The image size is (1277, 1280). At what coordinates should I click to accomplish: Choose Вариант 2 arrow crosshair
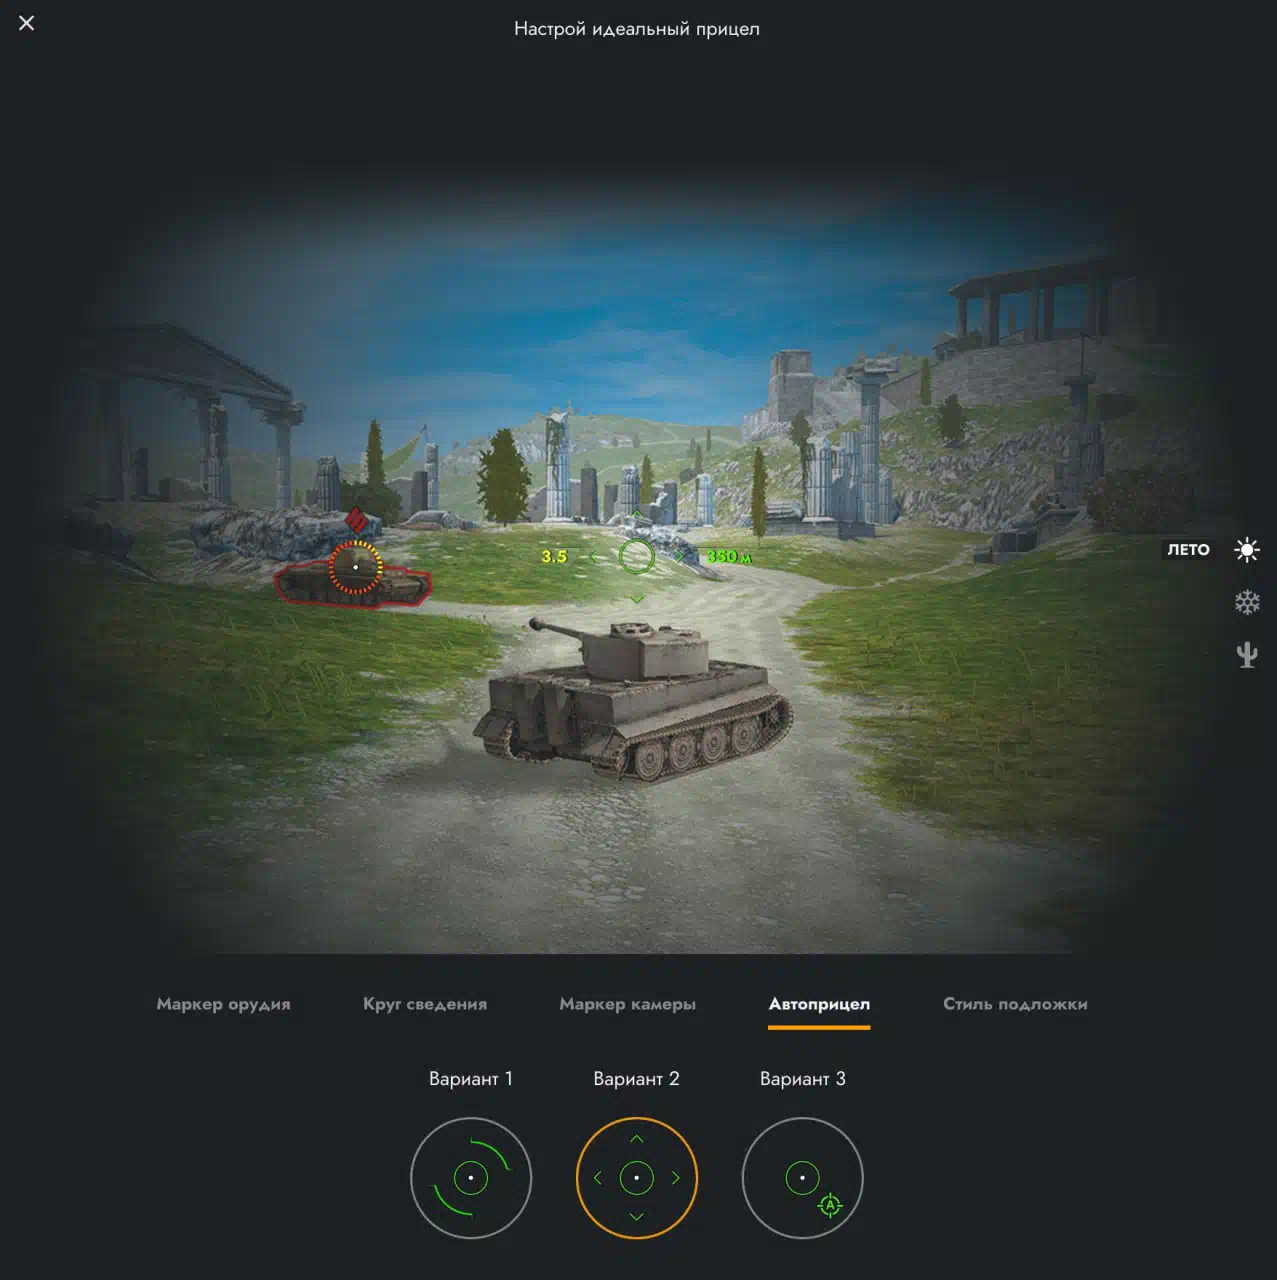[637, 1178]
